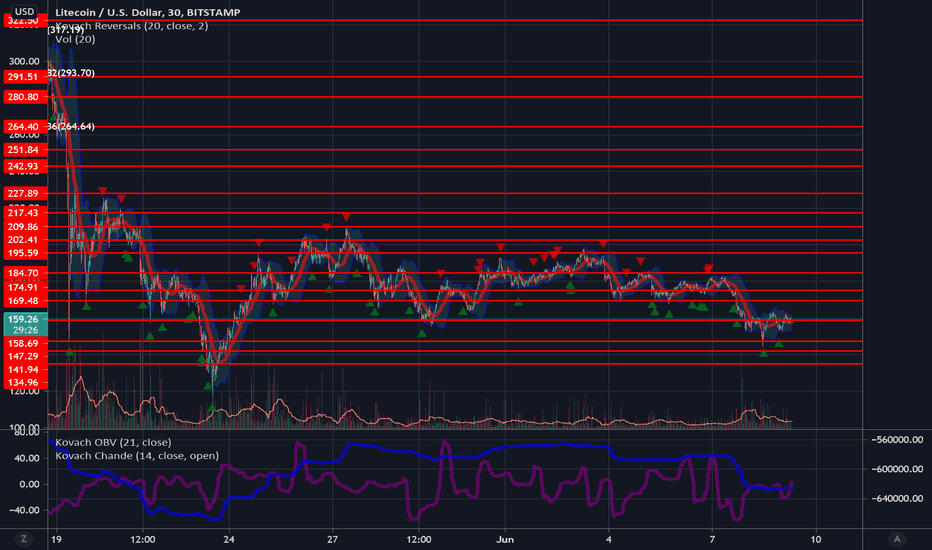The image size is (932, 550).
Task: Click the 280.80 red price label
Action: point(25,97)
